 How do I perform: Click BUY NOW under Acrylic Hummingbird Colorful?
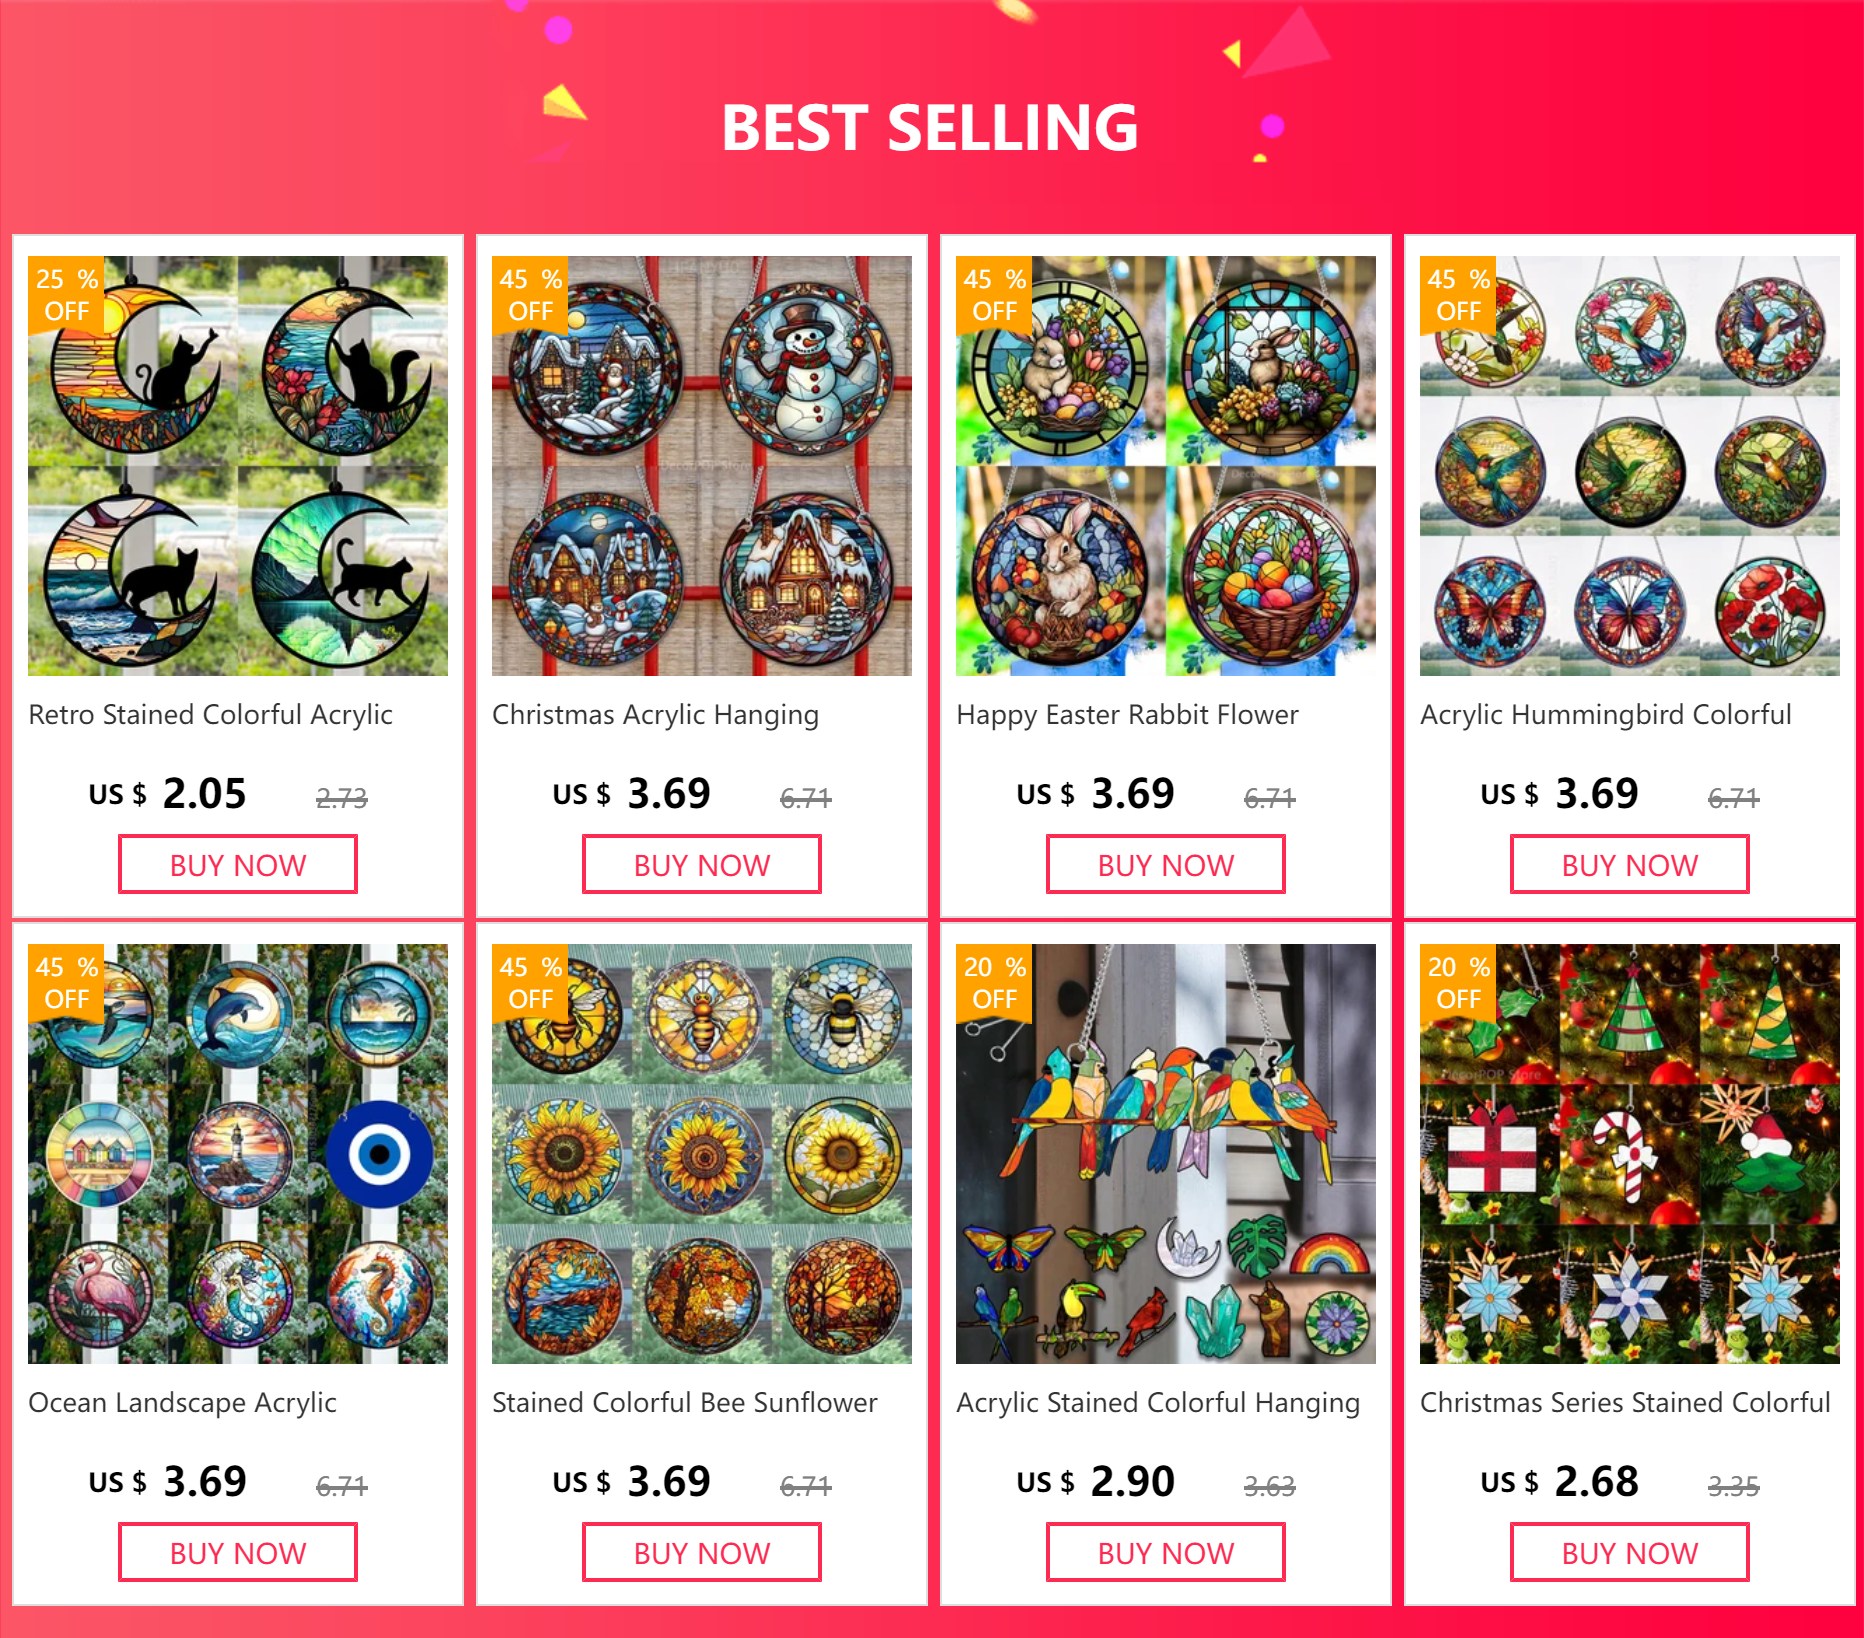click(1630, 865)
